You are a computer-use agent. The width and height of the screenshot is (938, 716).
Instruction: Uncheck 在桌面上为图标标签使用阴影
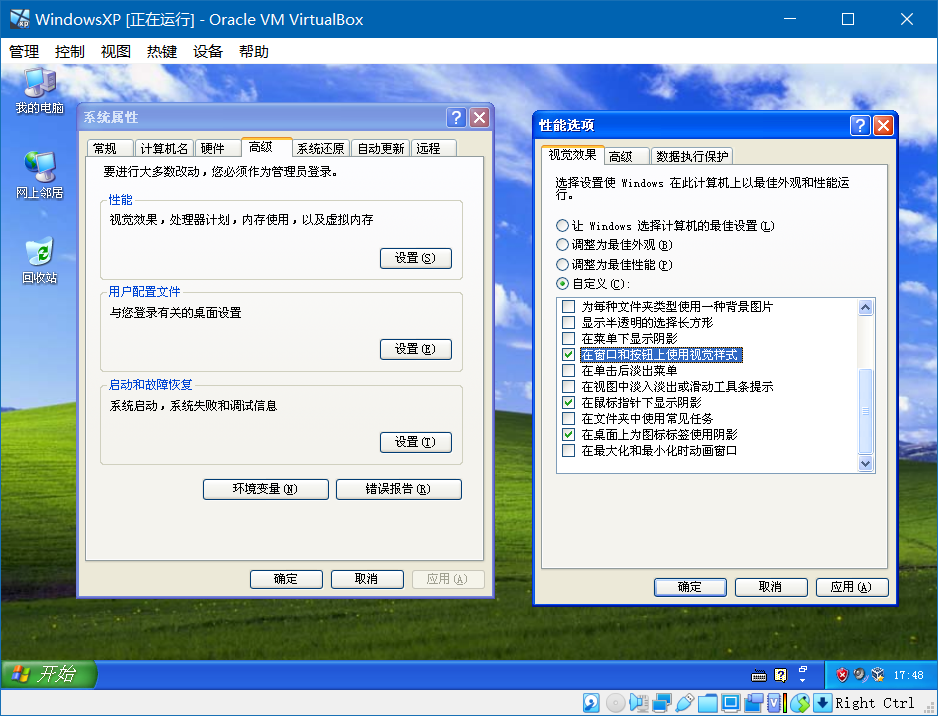(568, 434)
